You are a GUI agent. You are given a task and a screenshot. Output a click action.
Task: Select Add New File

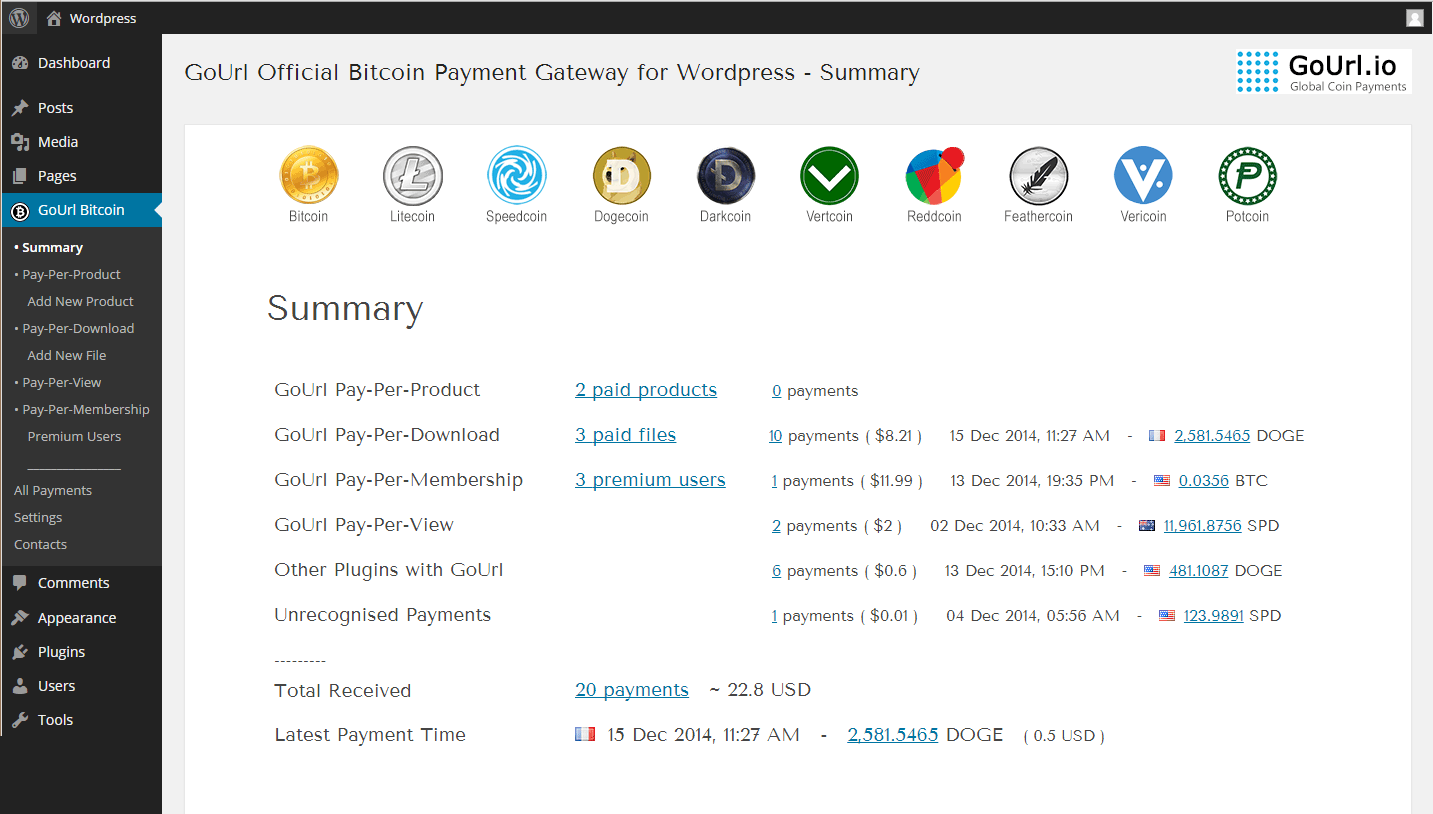(x=67, y=355)
